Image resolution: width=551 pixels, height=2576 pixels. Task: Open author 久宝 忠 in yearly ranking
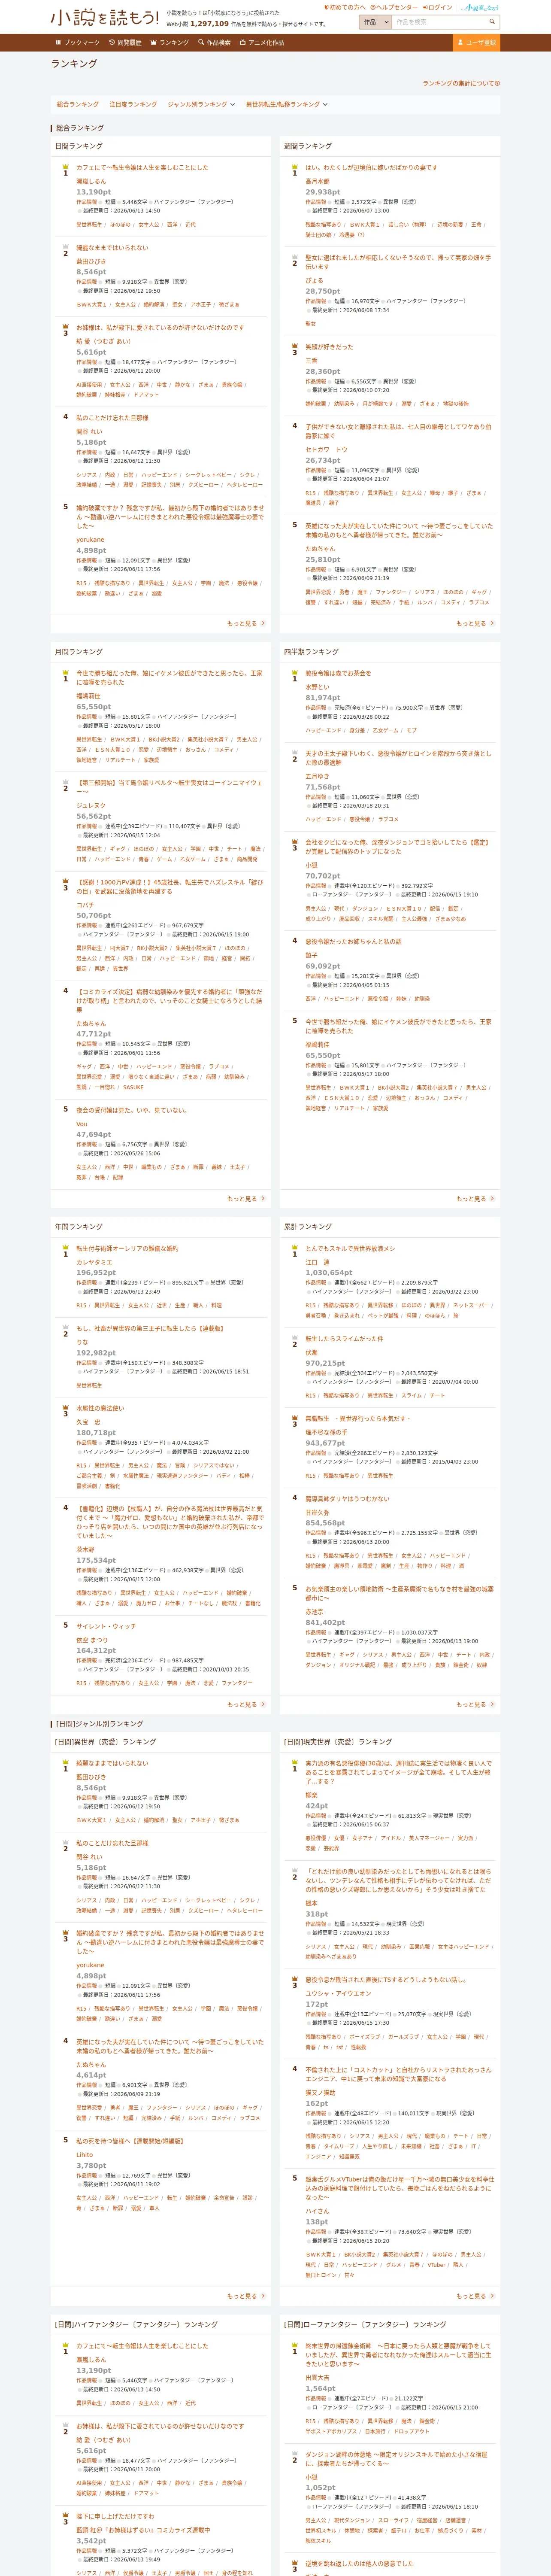pos(88,1421)
